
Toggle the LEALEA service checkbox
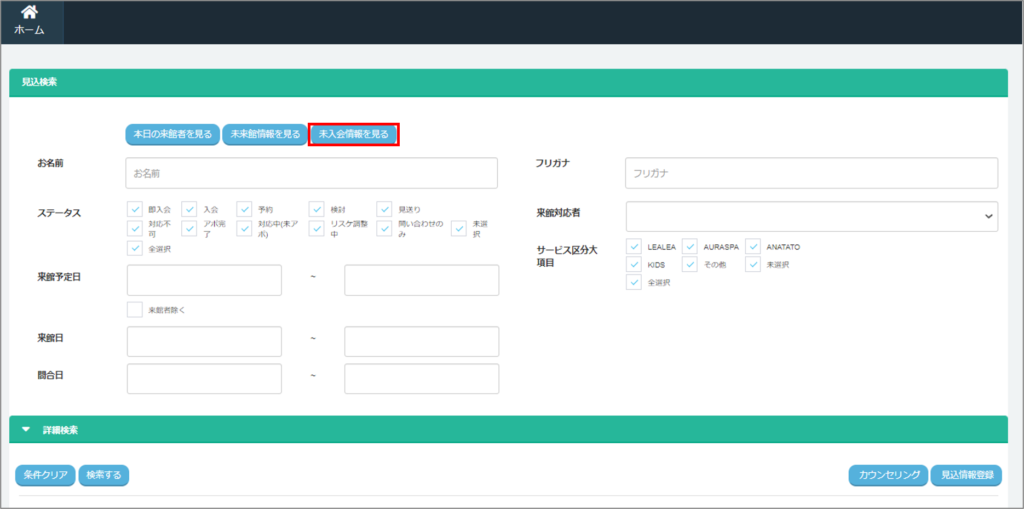[634, 246]
